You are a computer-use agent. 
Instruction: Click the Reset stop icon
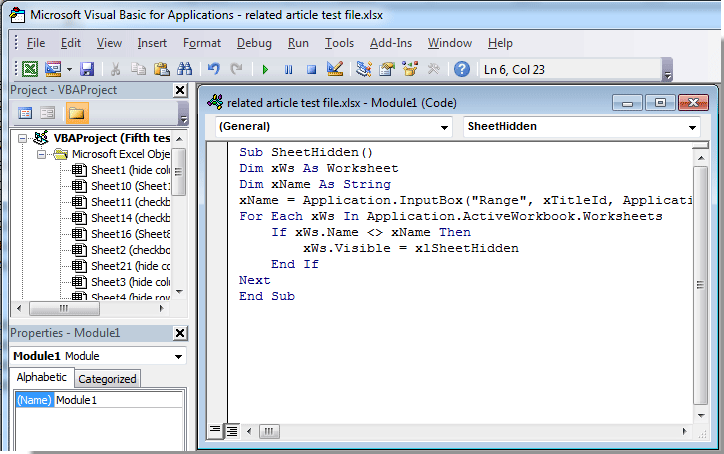click(312, 70)
